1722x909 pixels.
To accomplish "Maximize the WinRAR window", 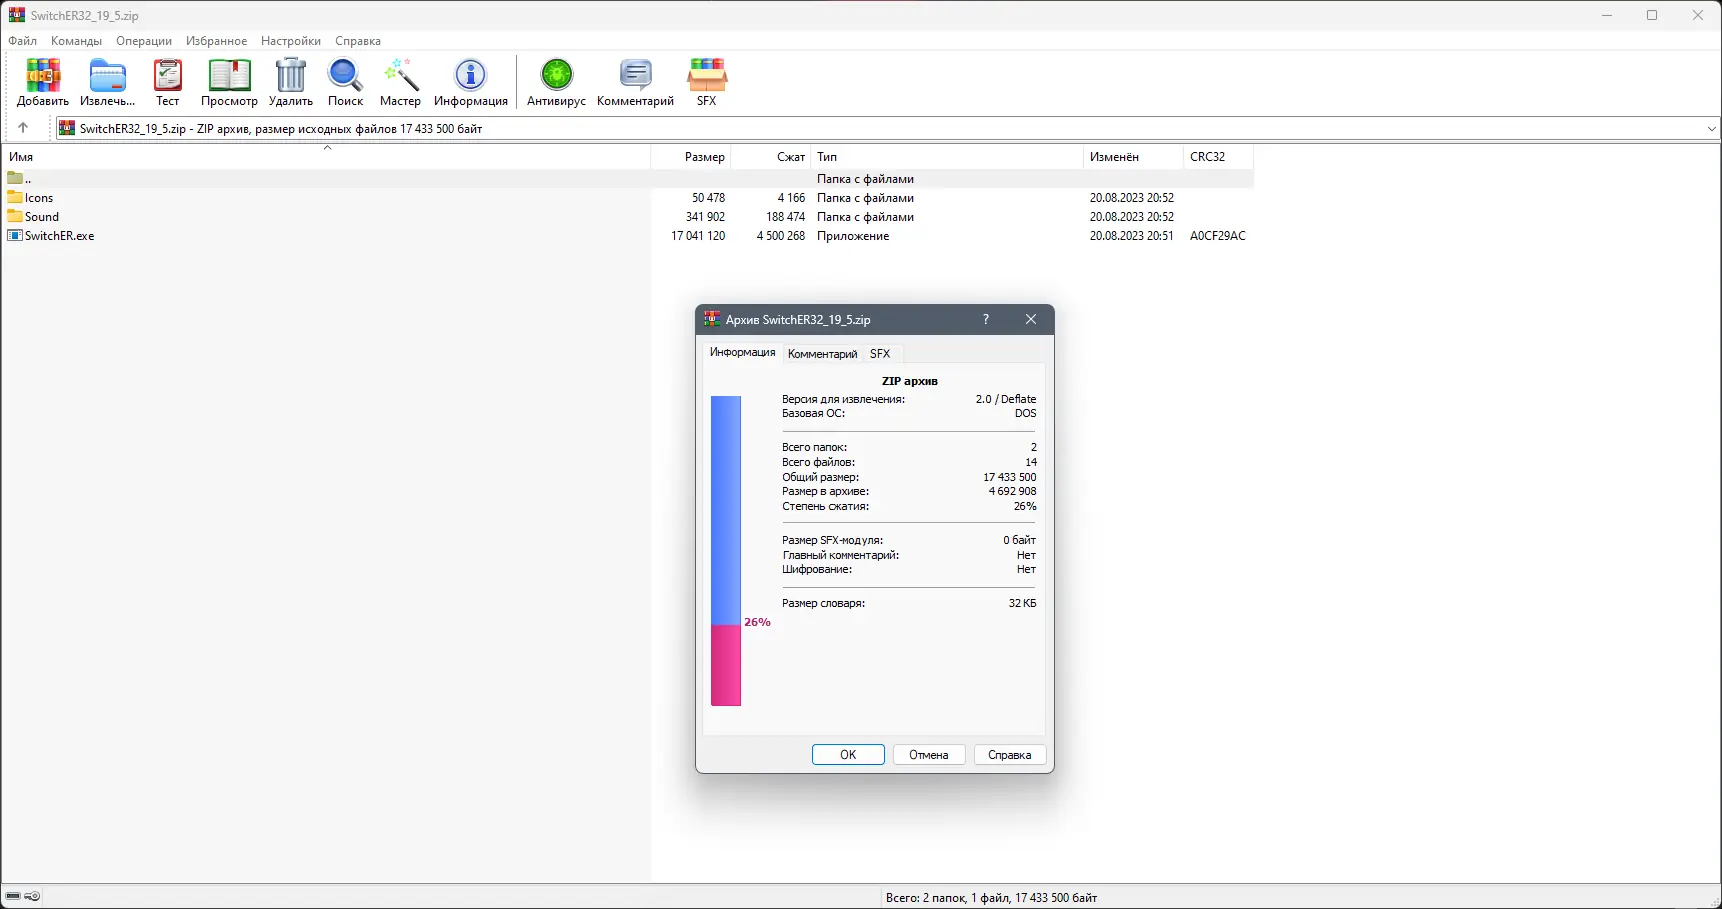I will (1652, 15).
